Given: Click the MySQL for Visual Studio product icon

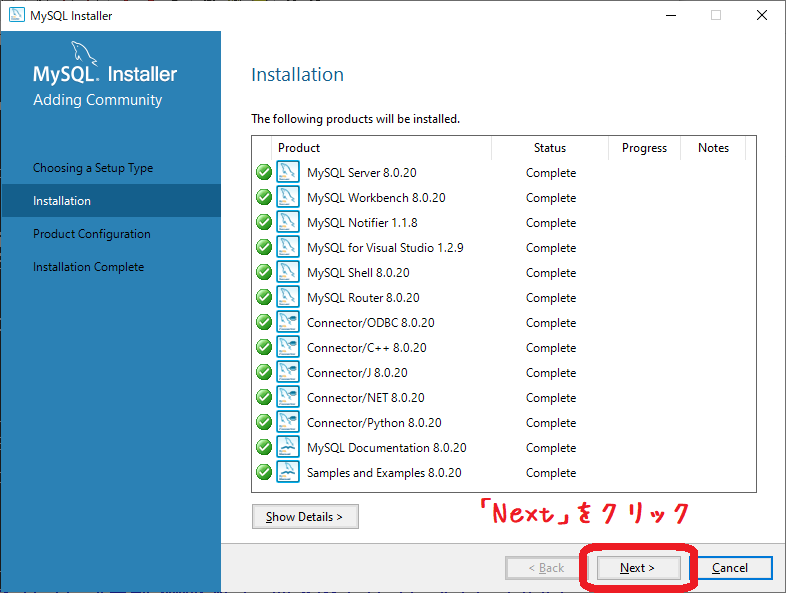Looking at the screenshot, I should 288,247.
